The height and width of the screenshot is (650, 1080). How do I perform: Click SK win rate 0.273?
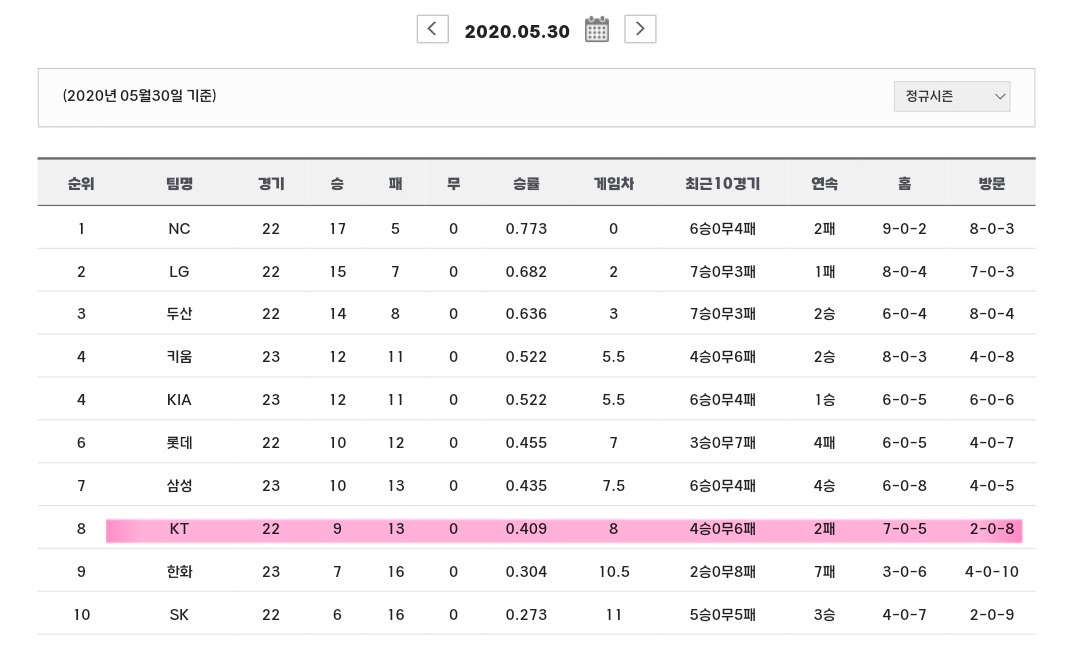[x=526, y=615]
